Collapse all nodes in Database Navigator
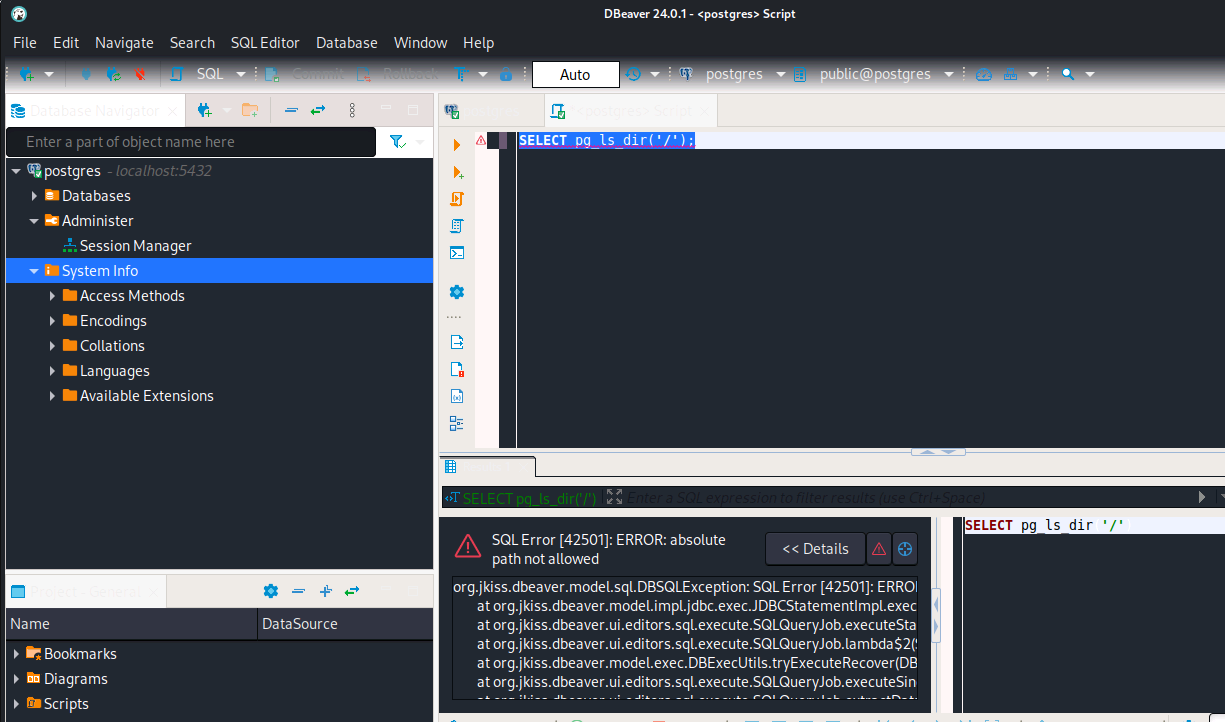 click(291, 110)
